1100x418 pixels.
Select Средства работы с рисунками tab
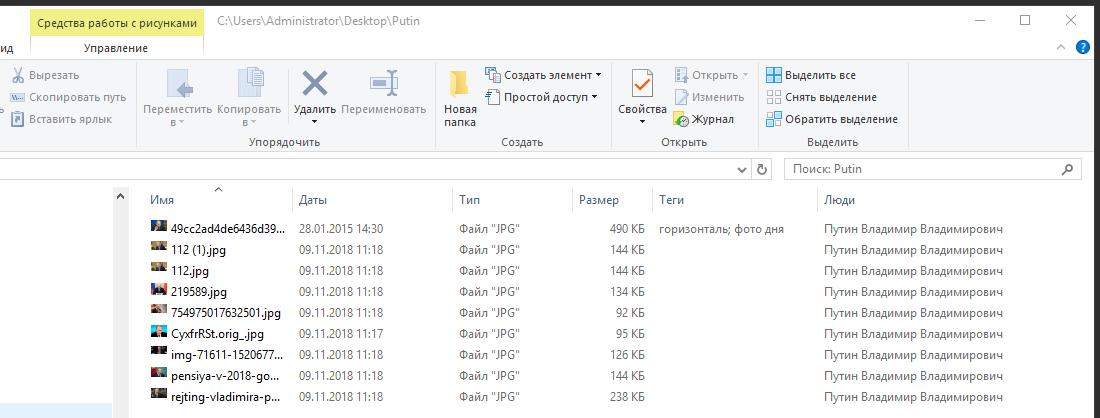pos(117,21)
